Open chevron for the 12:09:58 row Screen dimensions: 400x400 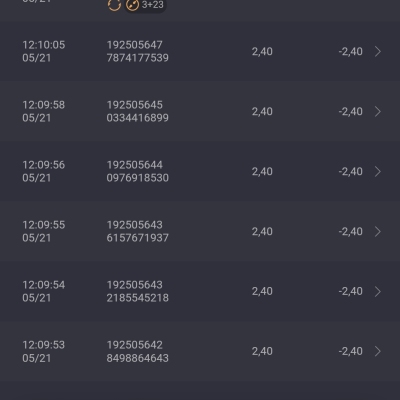[x=378, y=111]
